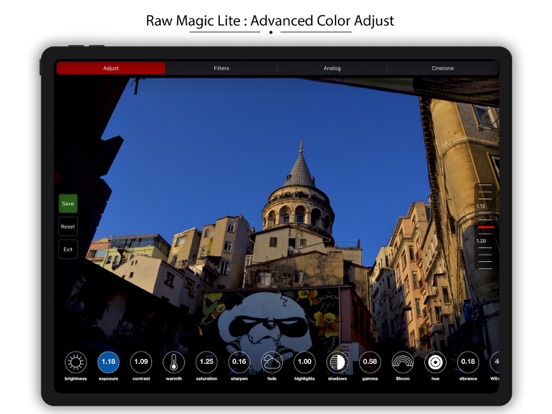Click the green Save button
The width and height of the screenshot is (552, 414).
[x=68, y=203]
